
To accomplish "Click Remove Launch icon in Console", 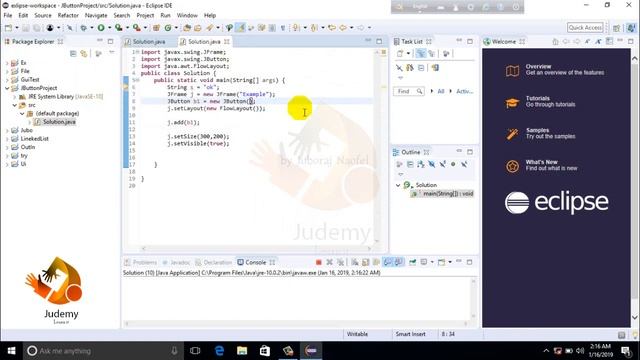I will 329,262.
